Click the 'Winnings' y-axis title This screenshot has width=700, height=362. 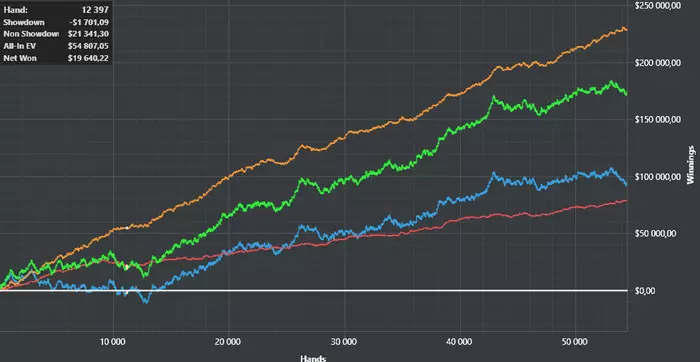[690, 164]
